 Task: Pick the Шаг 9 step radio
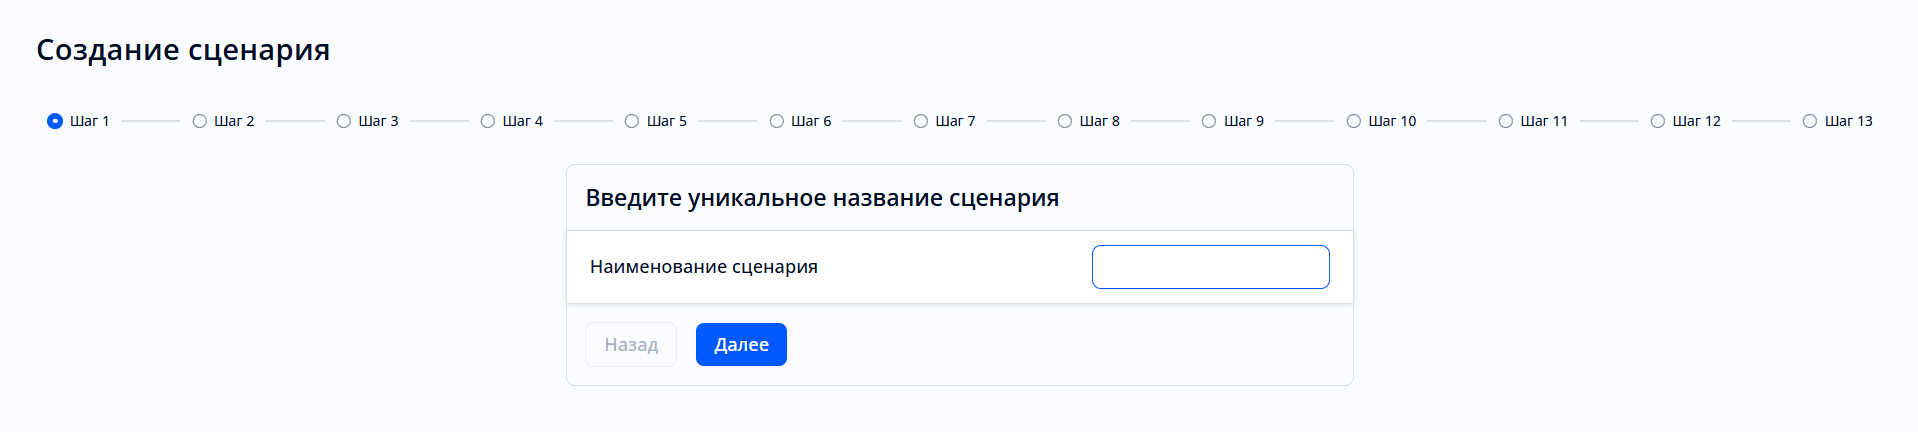point(1209,121)
